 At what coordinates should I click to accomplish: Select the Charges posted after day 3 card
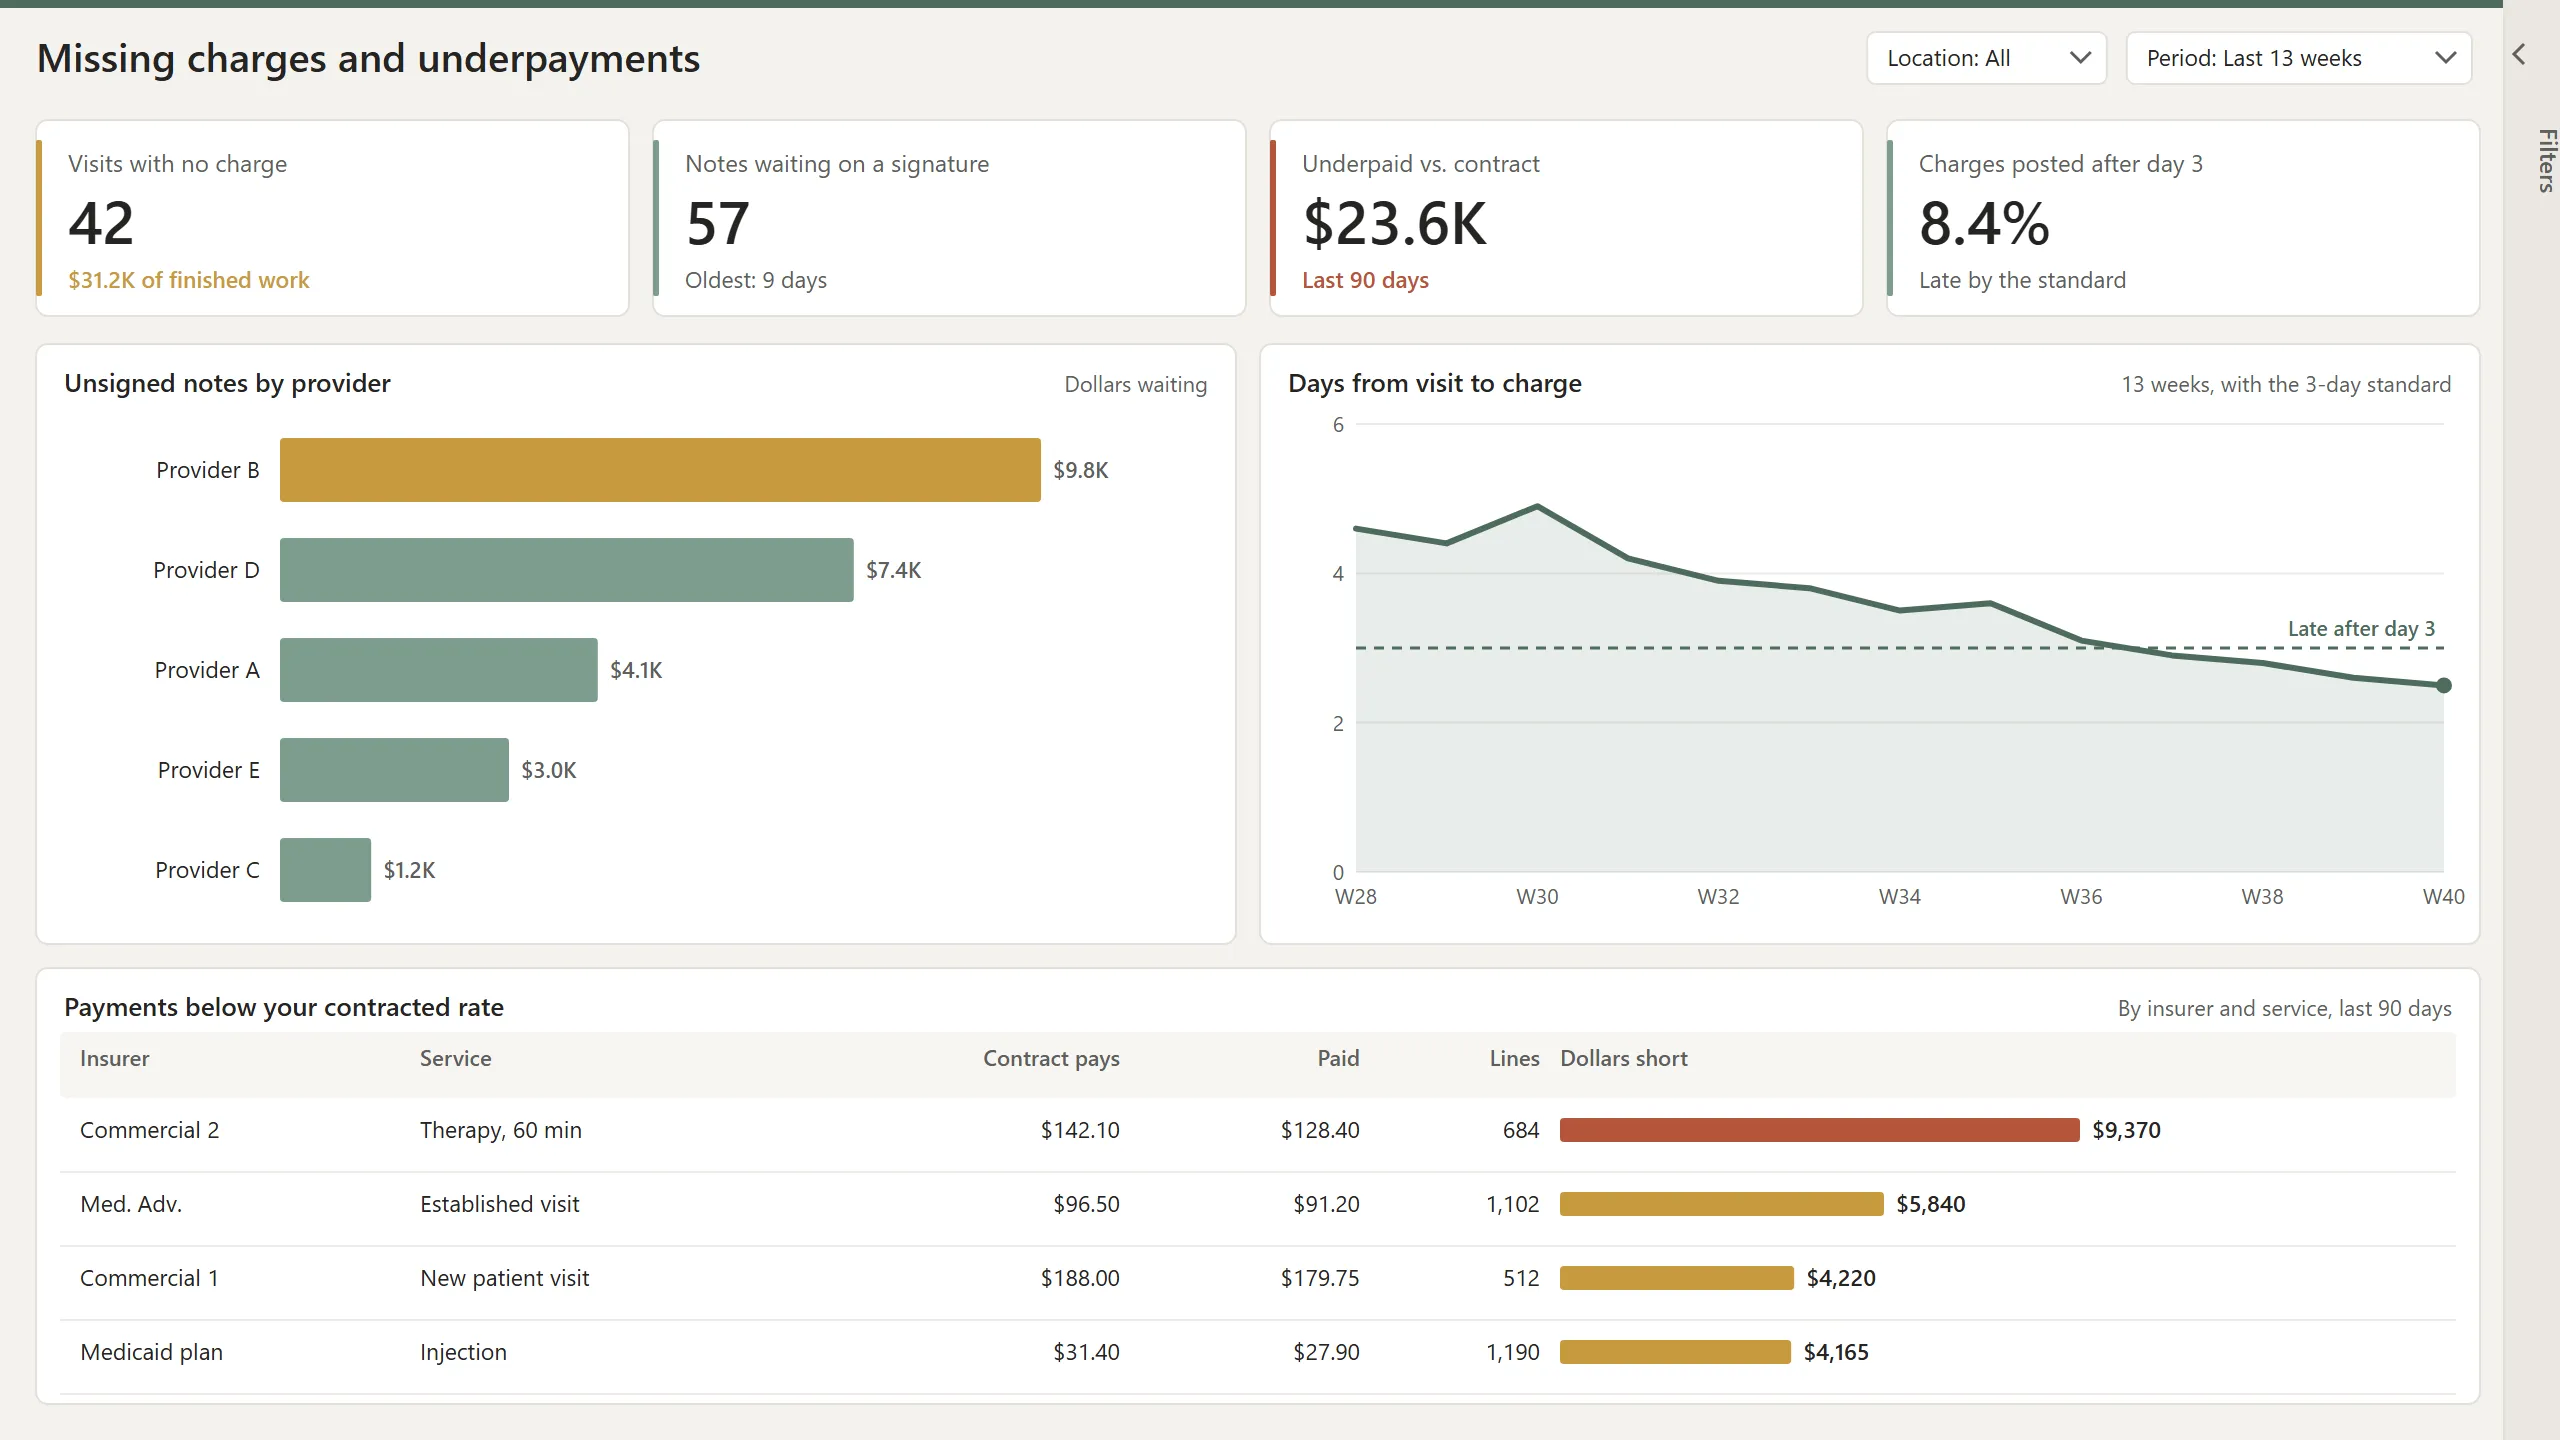coord(2183,218)
